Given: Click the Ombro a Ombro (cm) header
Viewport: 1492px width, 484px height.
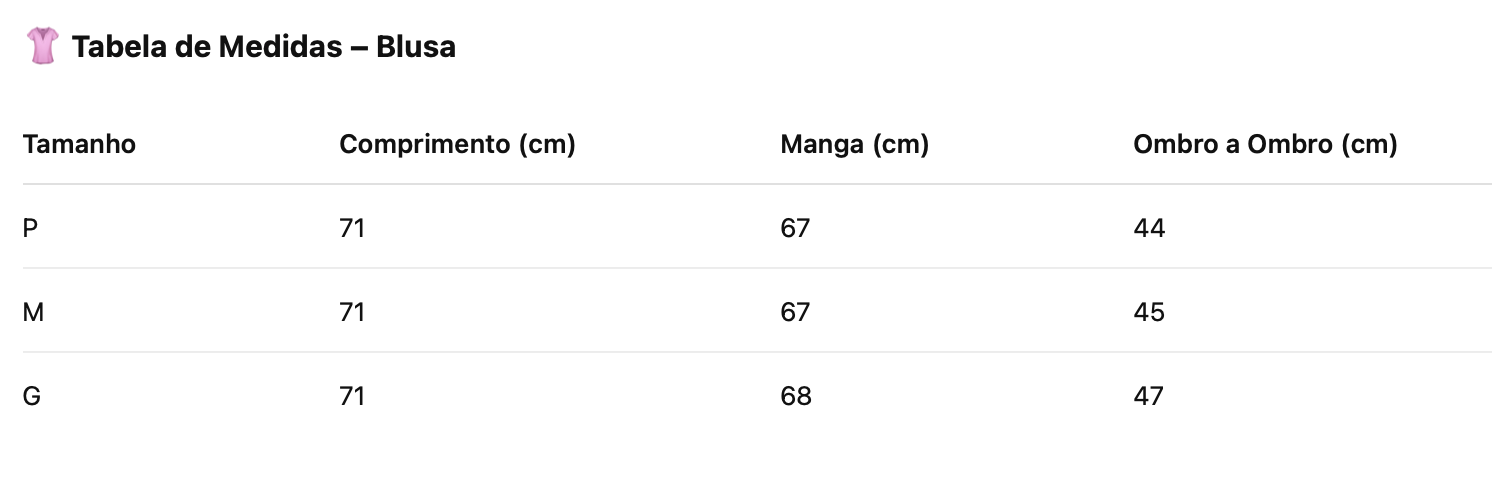Looking at the screenshot, I should click(1265, 144).
